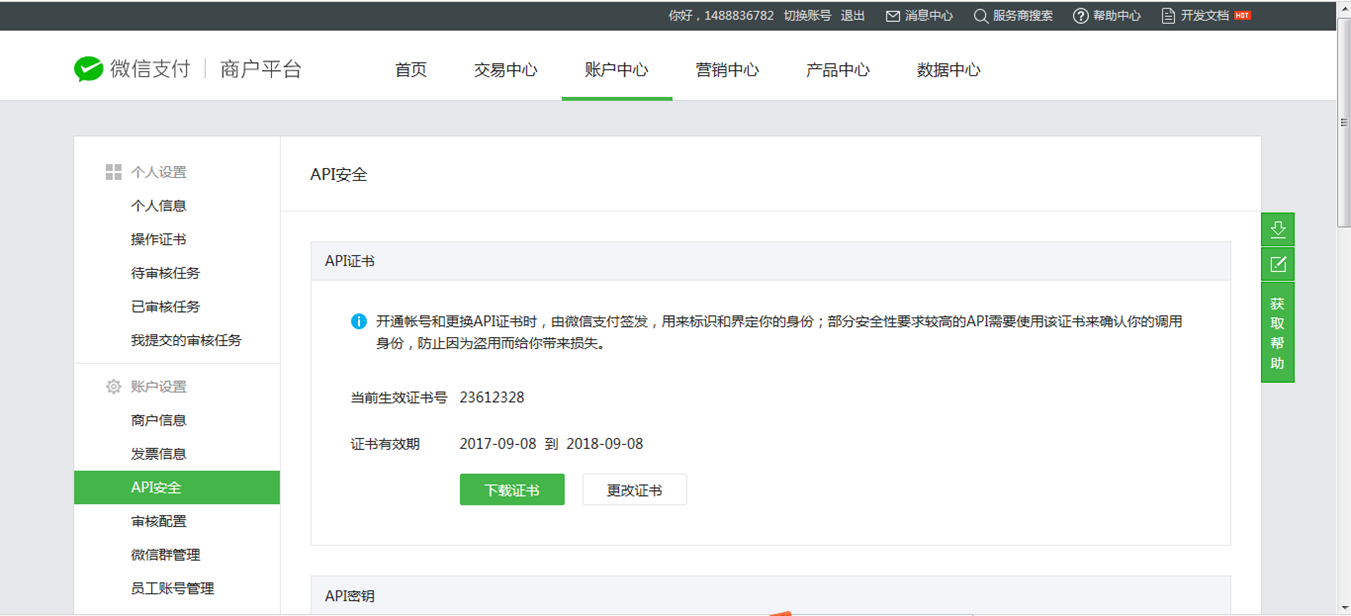Click the green edit feedback icon on right sidebar

coord(1278,264)
